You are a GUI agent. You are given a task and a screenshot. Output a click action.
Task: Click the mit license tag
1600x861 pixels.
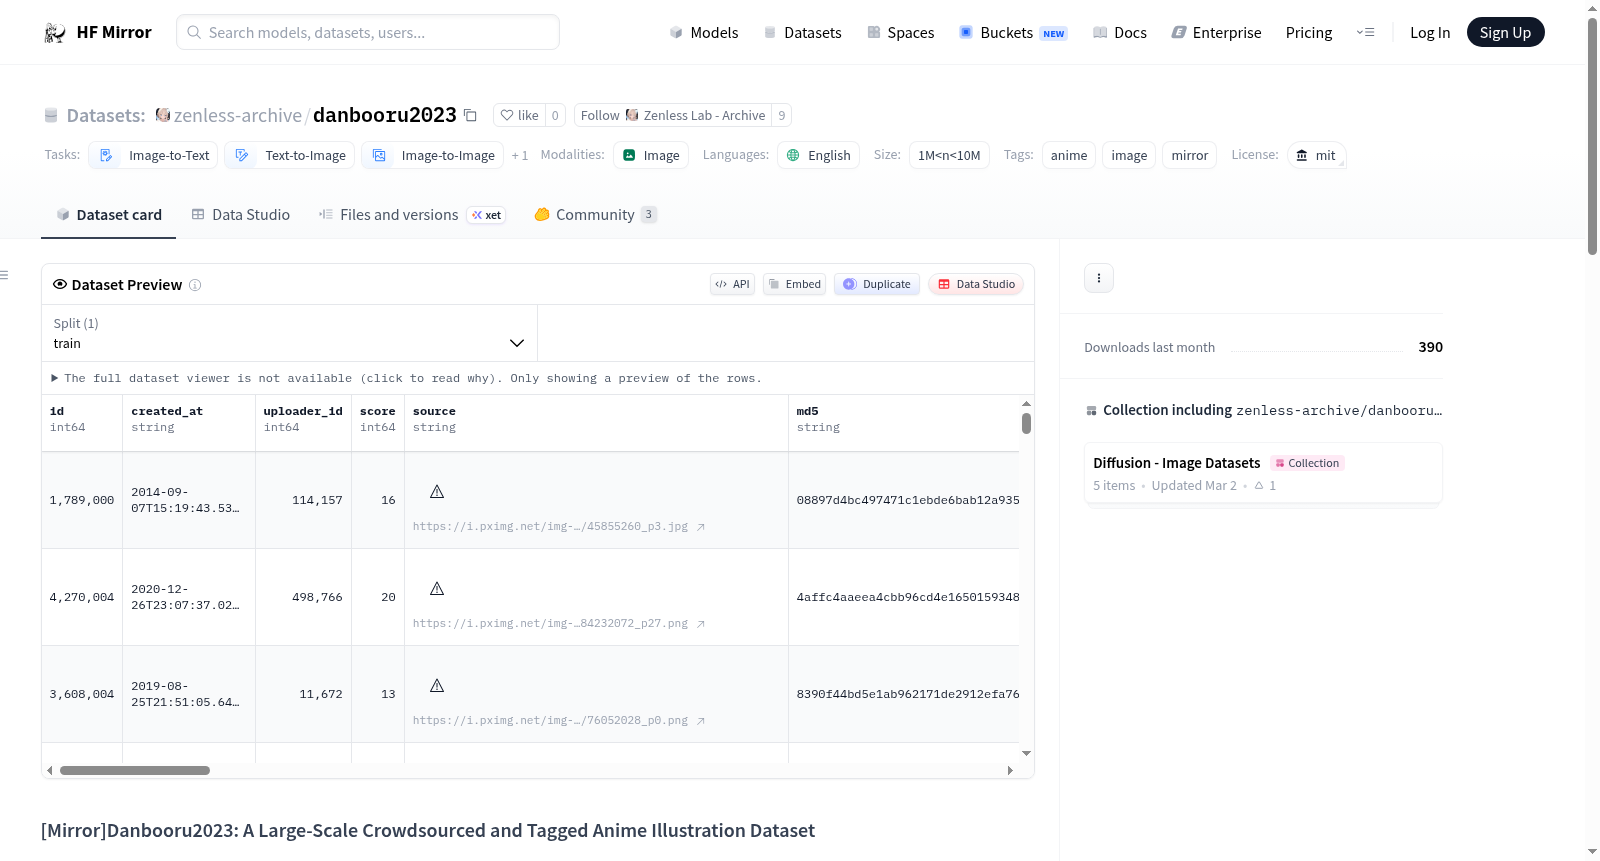(1316, 155)
